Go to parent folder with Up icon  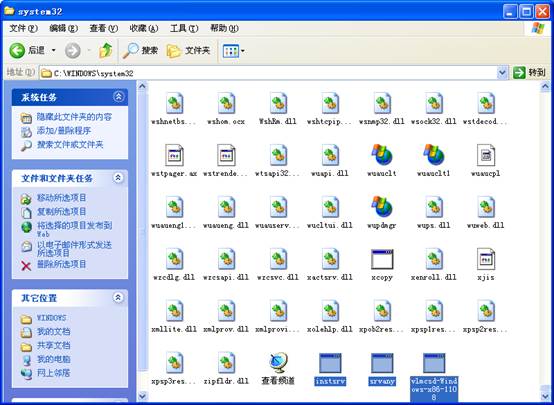[105, 51]
